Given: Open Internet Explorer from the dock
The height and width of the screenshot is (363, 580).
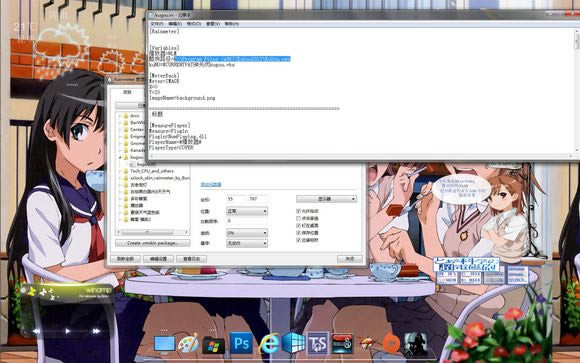Looking at the screenshot, I should (269, 344).
